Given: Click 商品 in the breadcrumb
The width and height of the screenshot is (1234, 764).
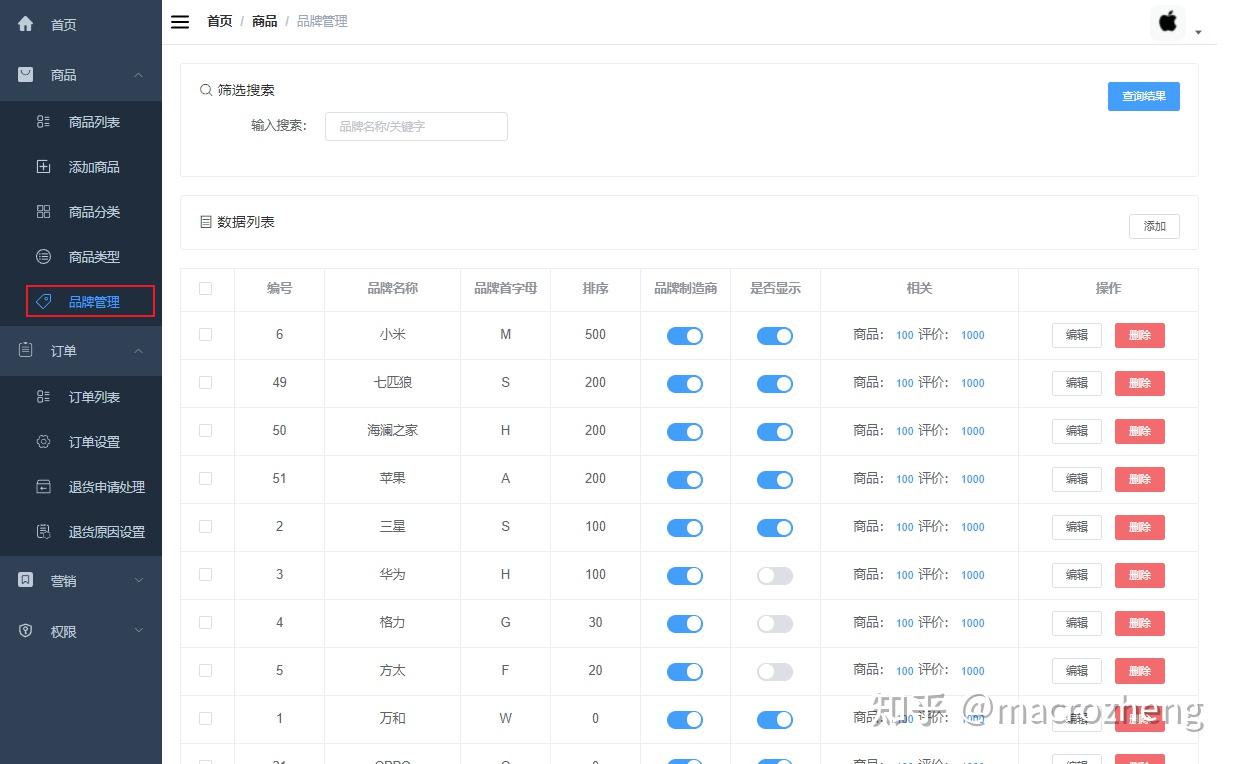Looking at the screenshot, I should pos(264,21).
